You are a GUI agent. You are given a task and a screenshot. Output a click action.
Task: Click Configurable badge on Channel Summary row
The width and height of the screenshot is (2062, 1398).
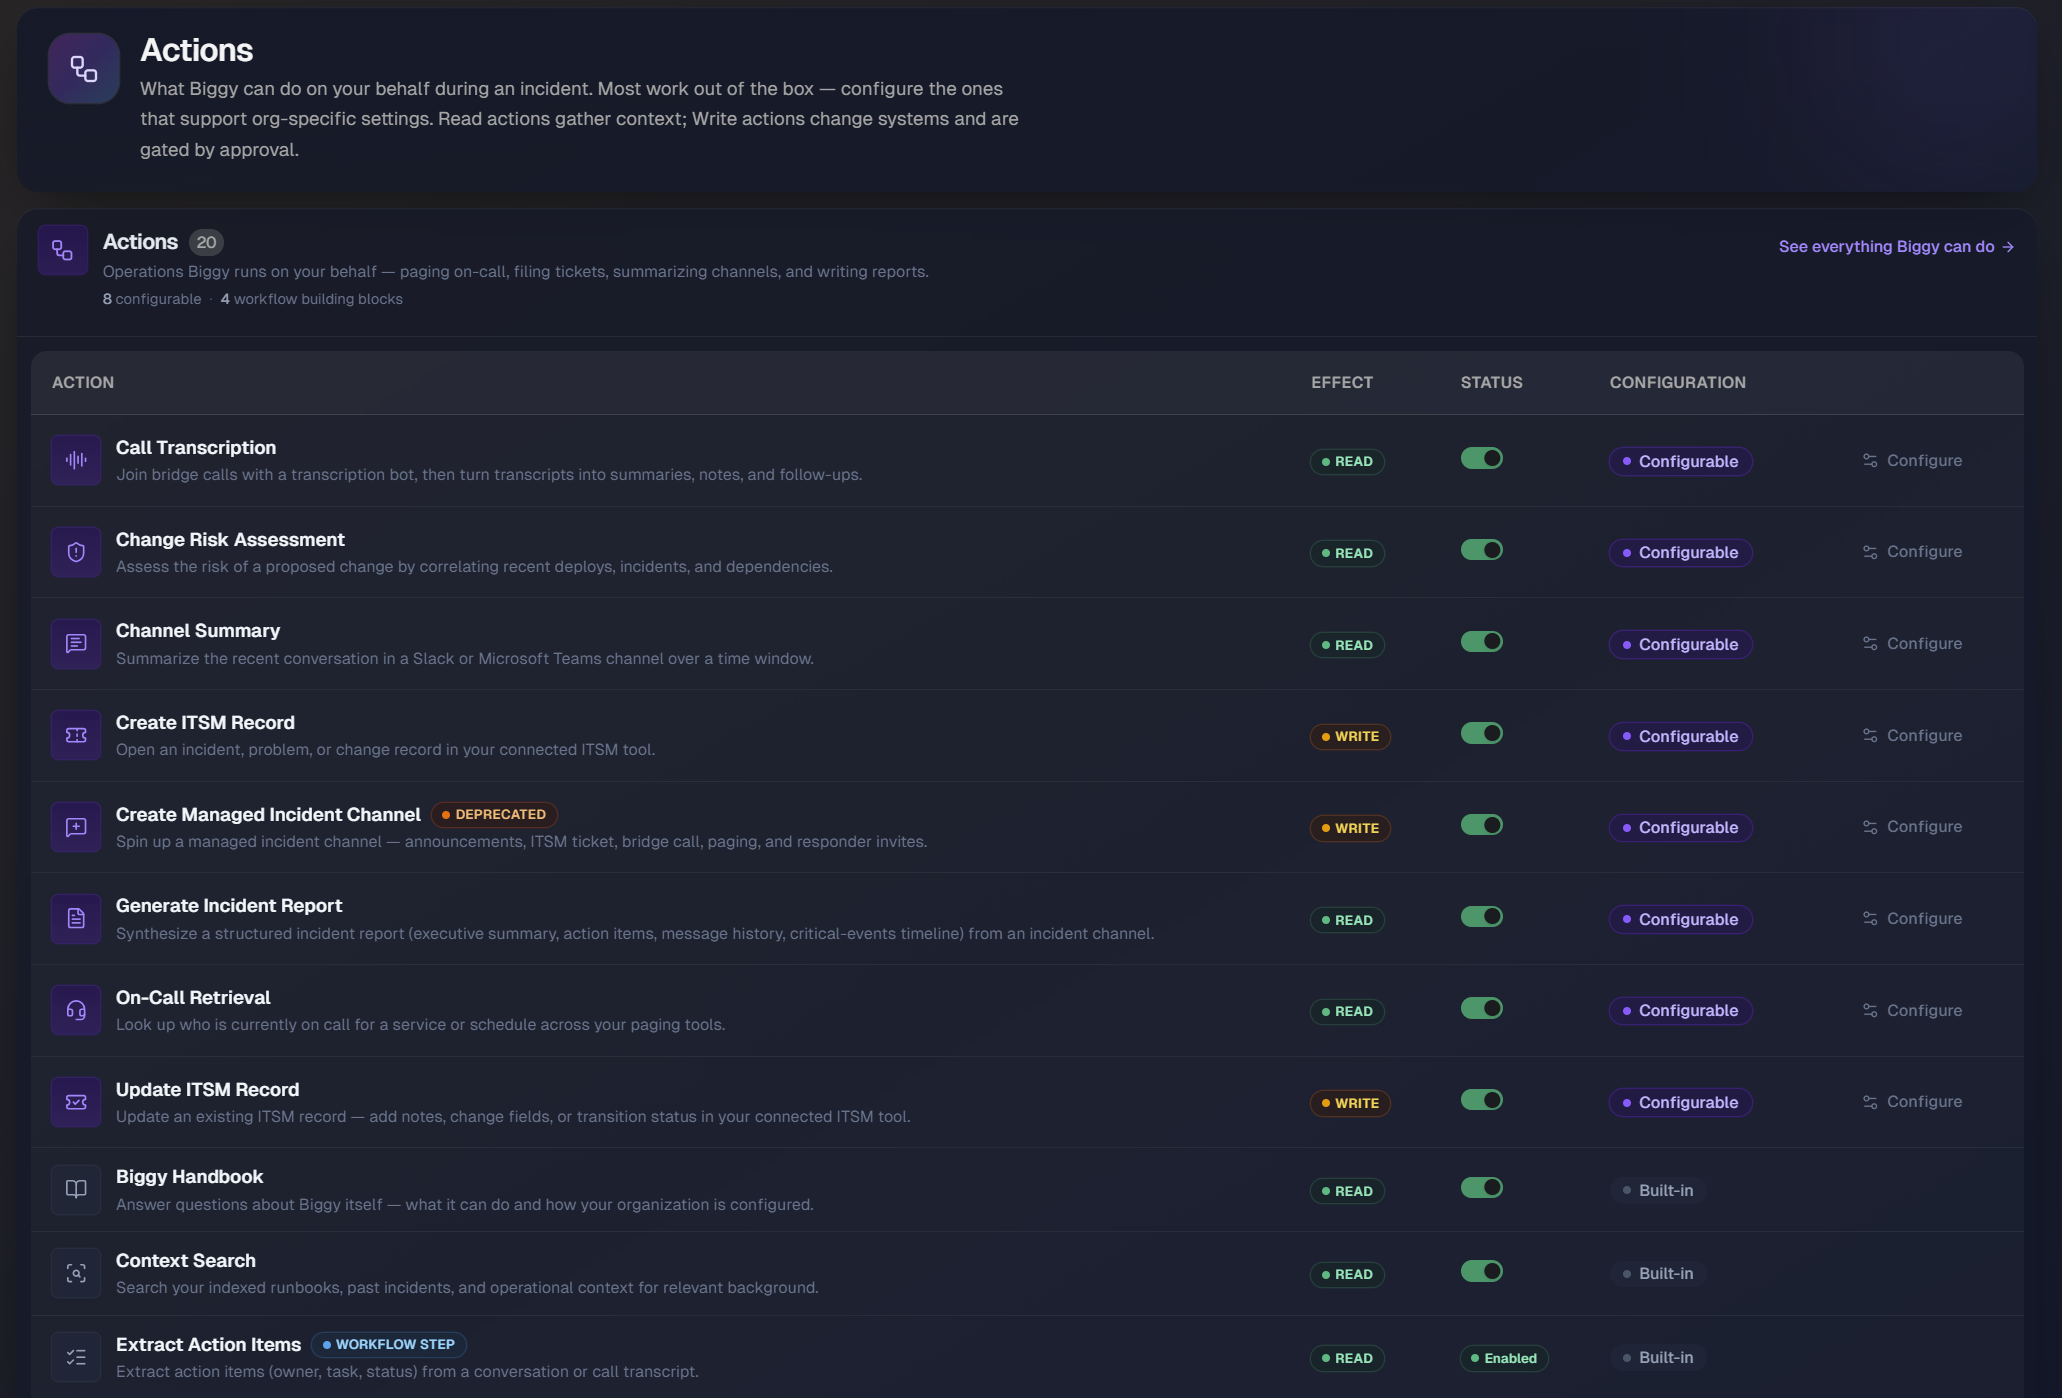1680,644
